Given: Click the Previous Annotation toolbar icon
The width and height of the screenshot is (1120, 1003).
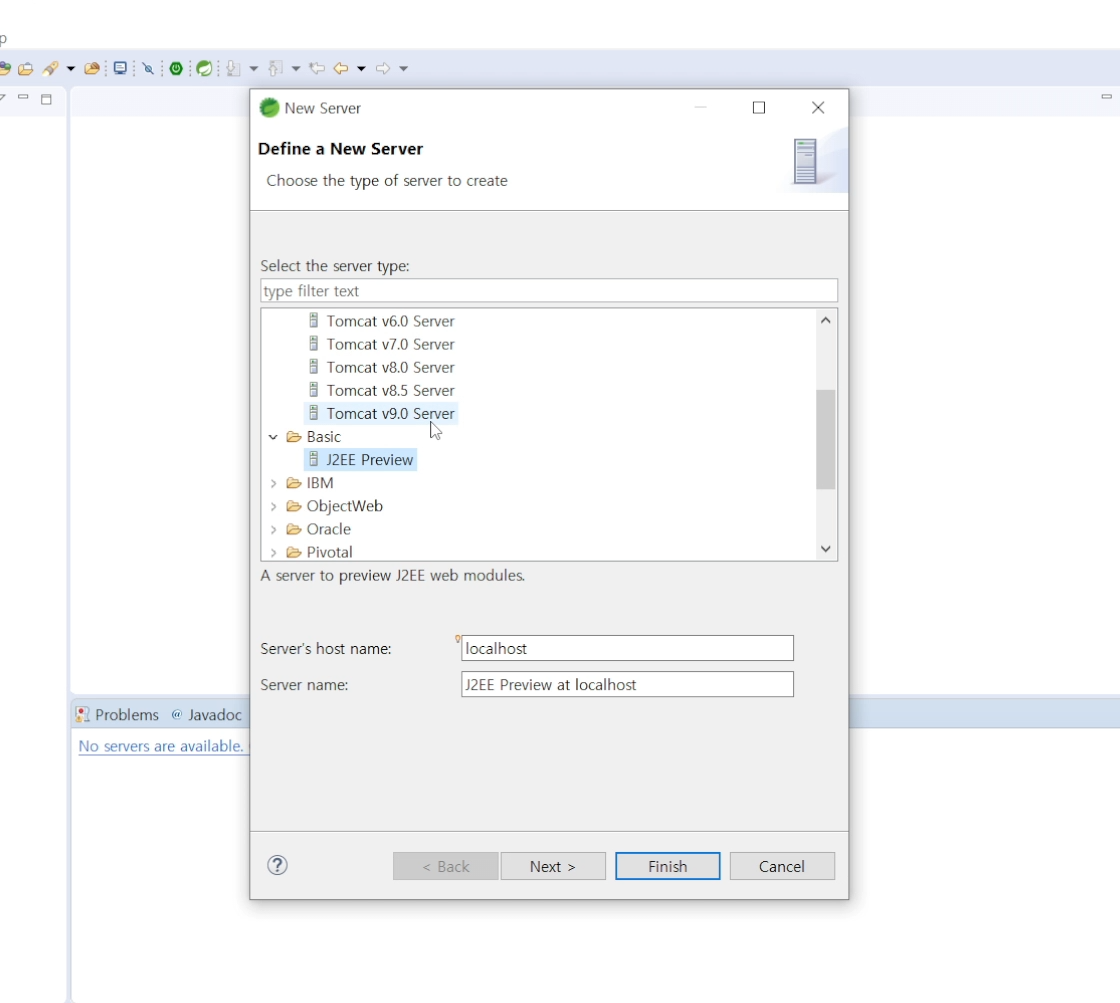Looking at the screenshot, I should pyautogui.click(x=275, y=69).
